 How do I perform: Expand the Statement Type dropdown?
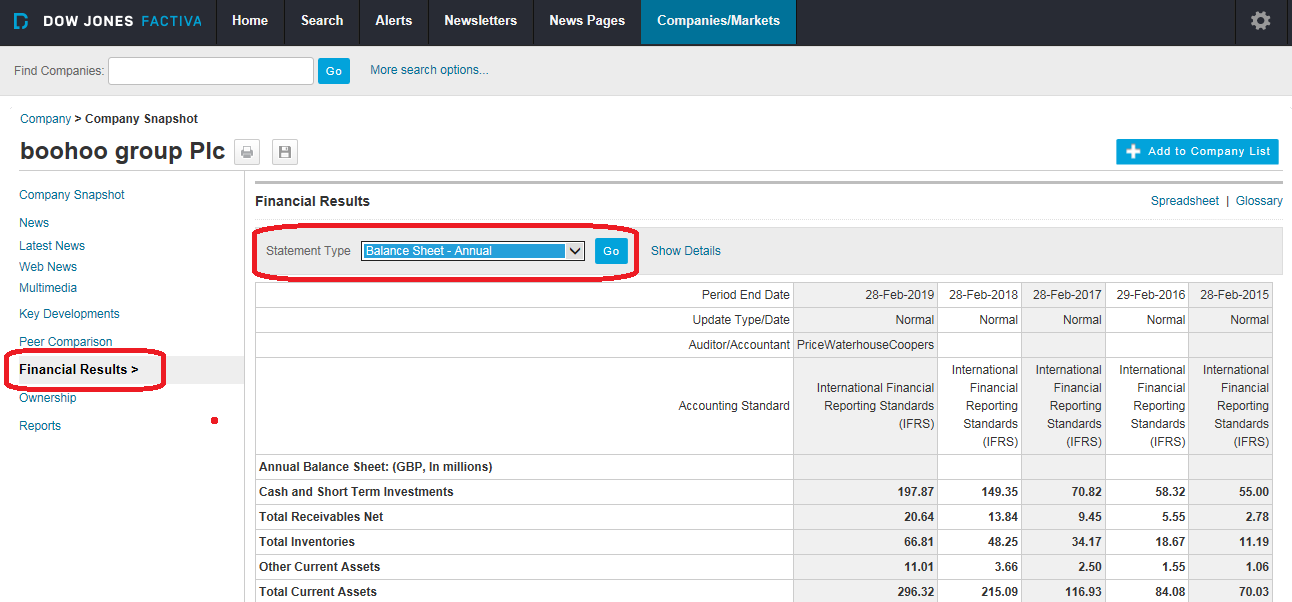574,251
